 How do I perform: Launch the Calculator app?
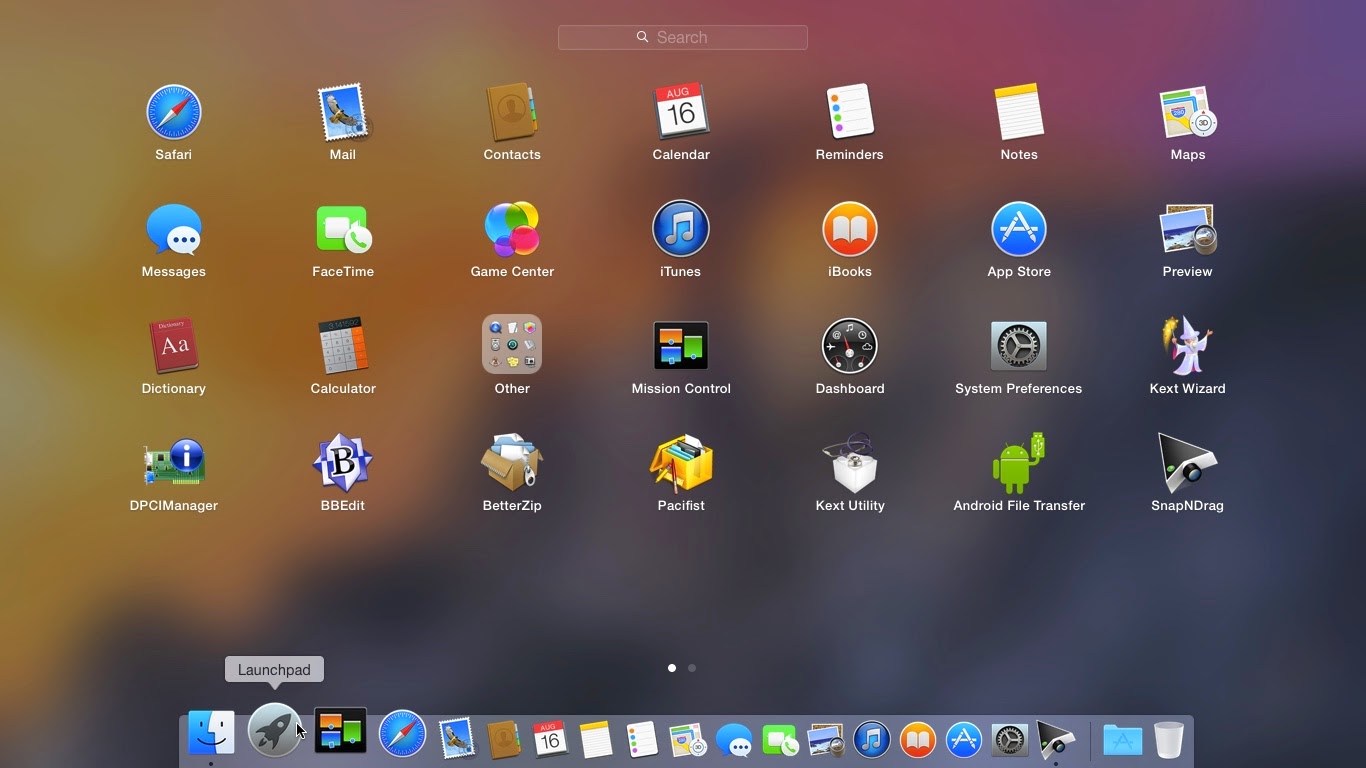[343, 346]
